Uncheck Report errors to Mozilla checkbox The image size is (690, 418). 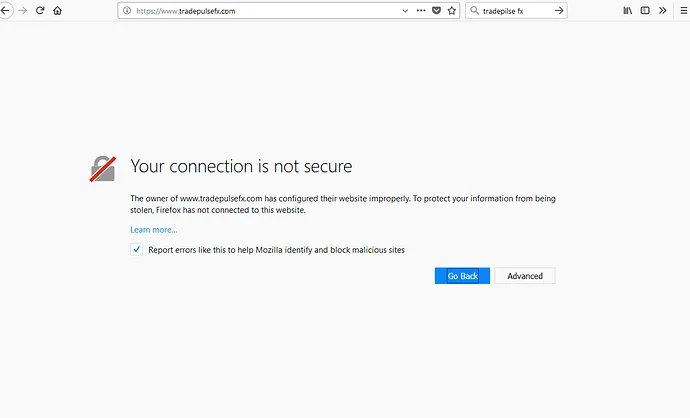137,250
